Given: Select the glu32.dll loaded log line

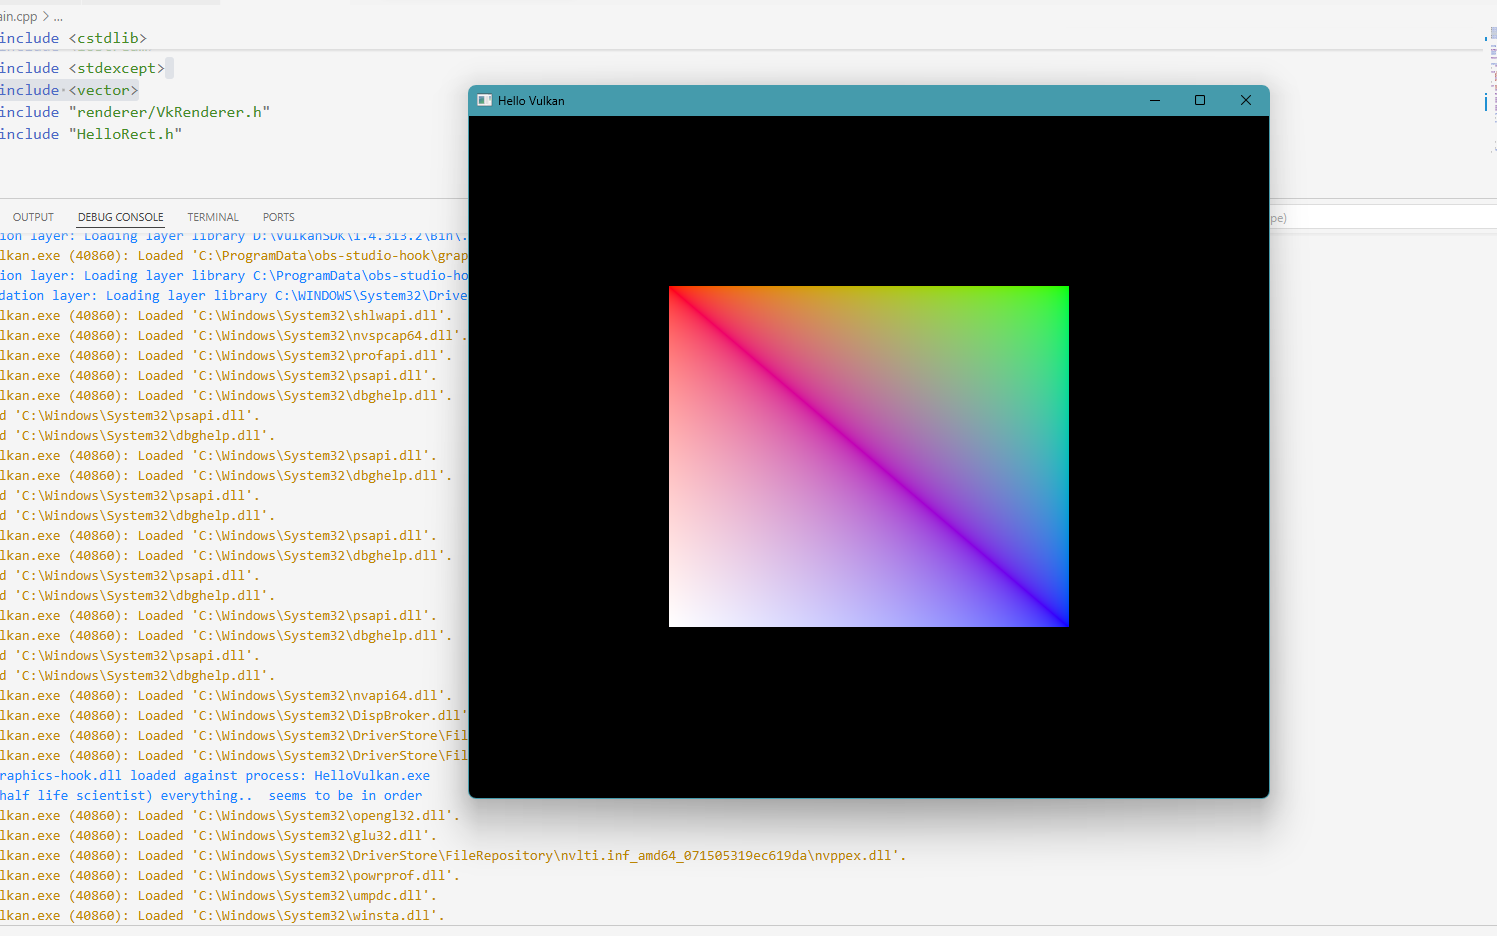Looking at the screenshot, I should [219, 836].
